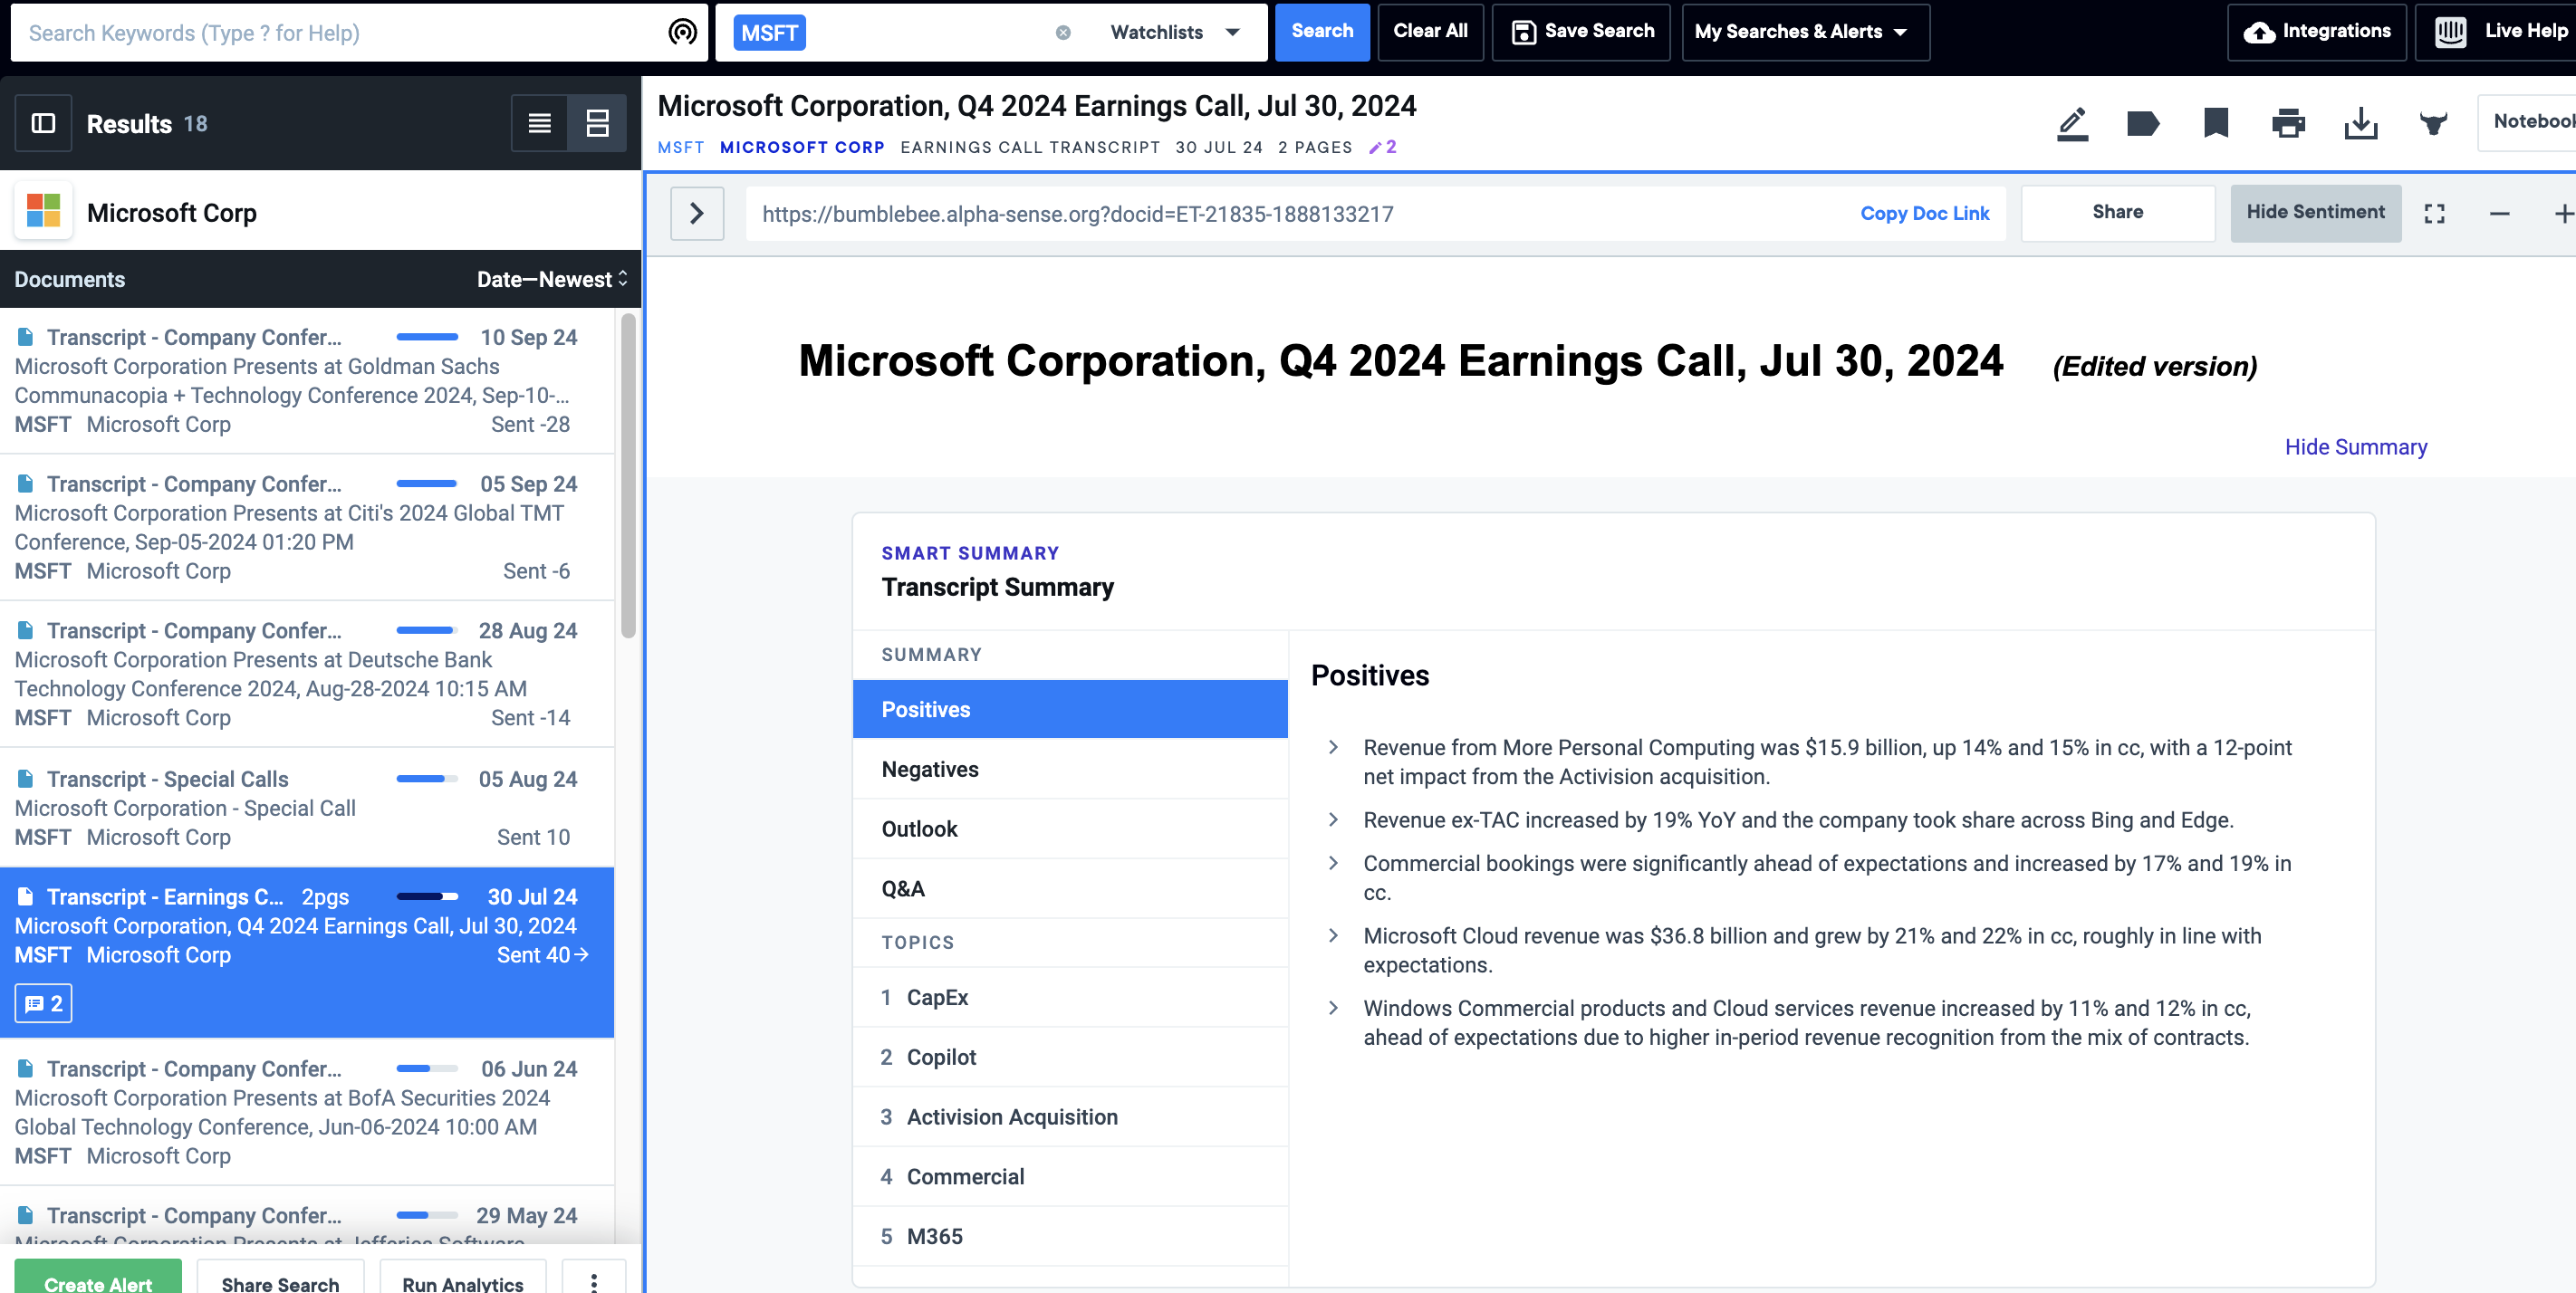The image size is (2576, 1293).
Task: Click the MSFT ticker chip
Action: point(769,32)
